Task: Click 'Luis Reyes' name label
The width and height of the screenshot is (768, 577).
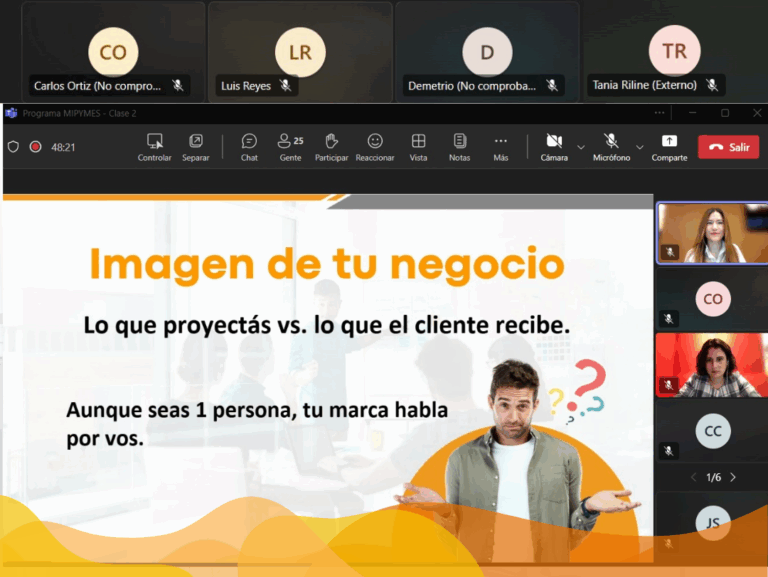Action: (x=246, y=86)
